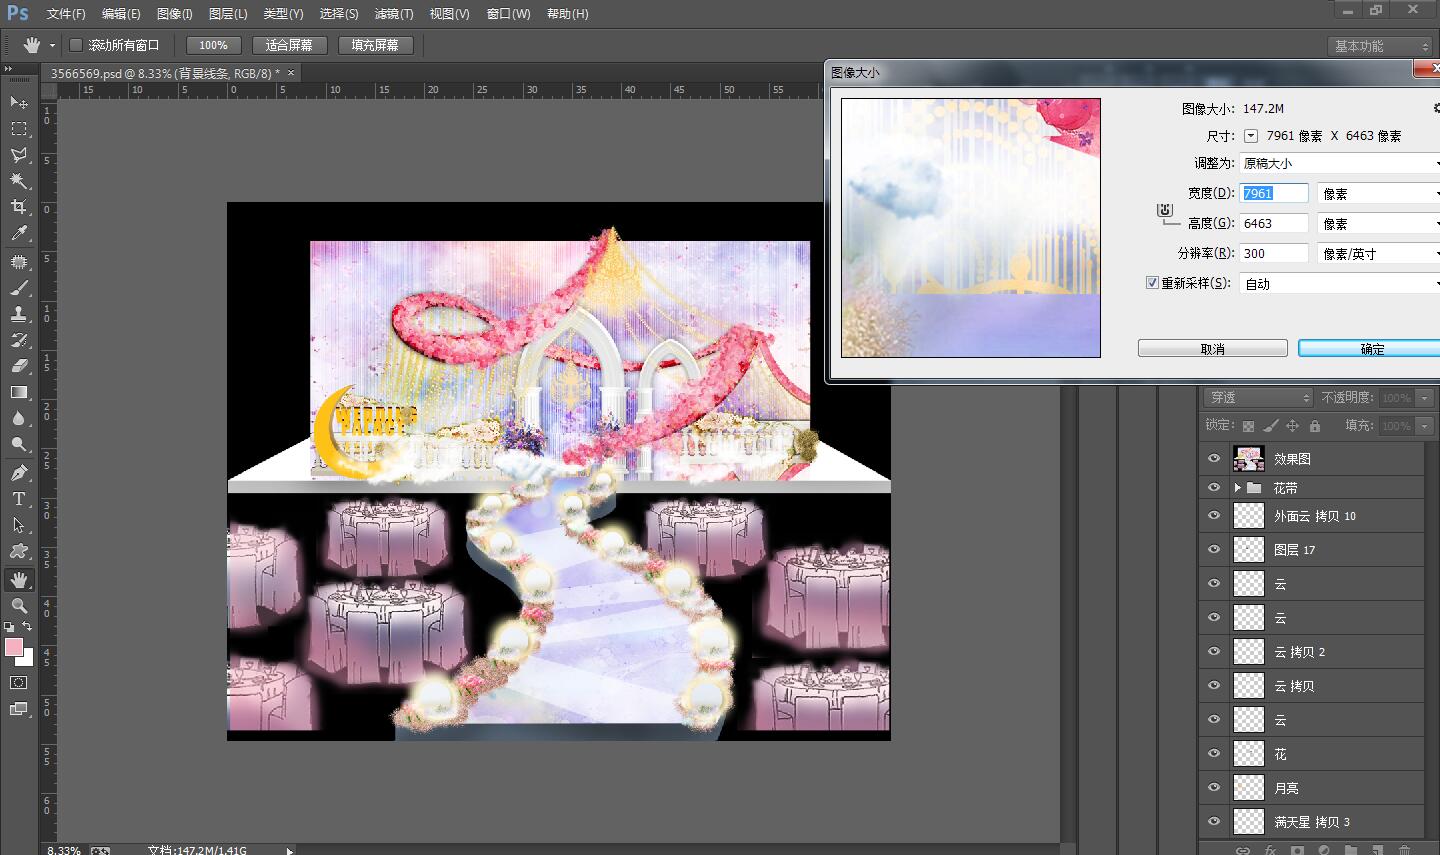
Task: Hide the 效果图 layer
Action: click(x=1214, y=458)
